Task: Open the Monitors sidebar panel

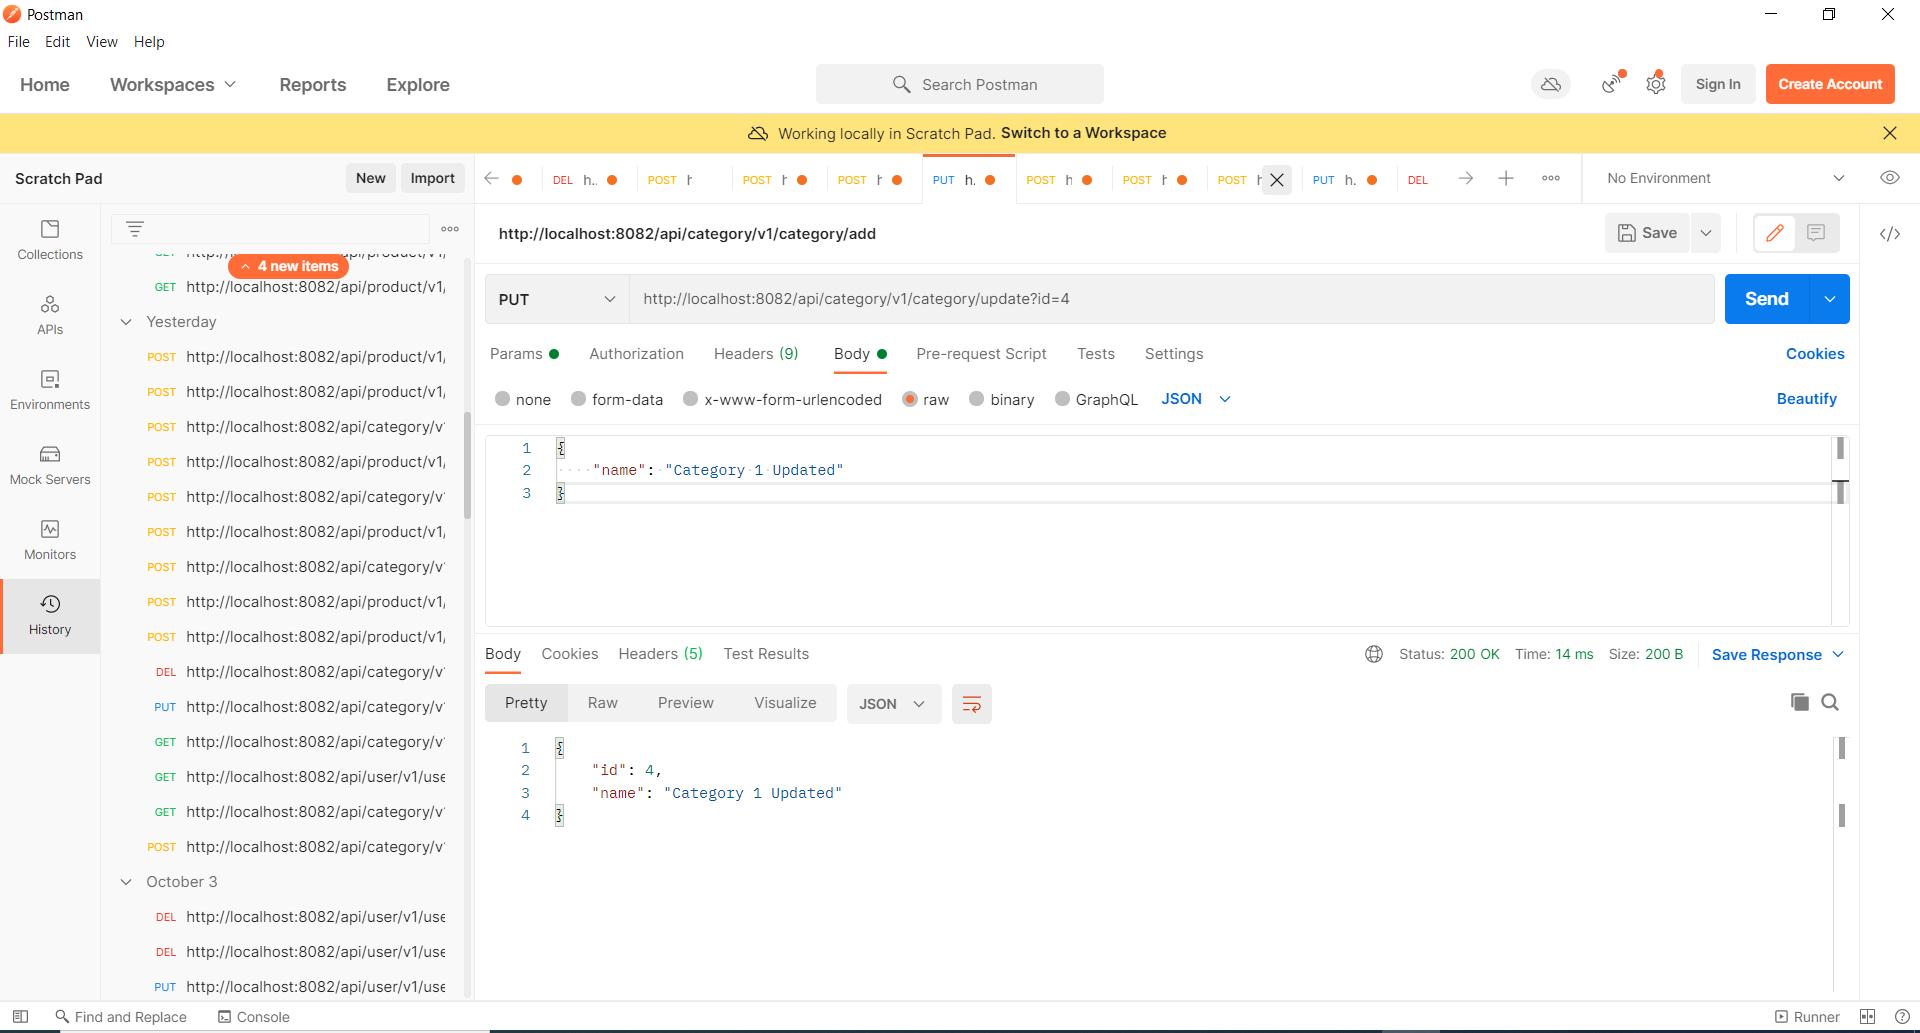Action: pos(50,540)
